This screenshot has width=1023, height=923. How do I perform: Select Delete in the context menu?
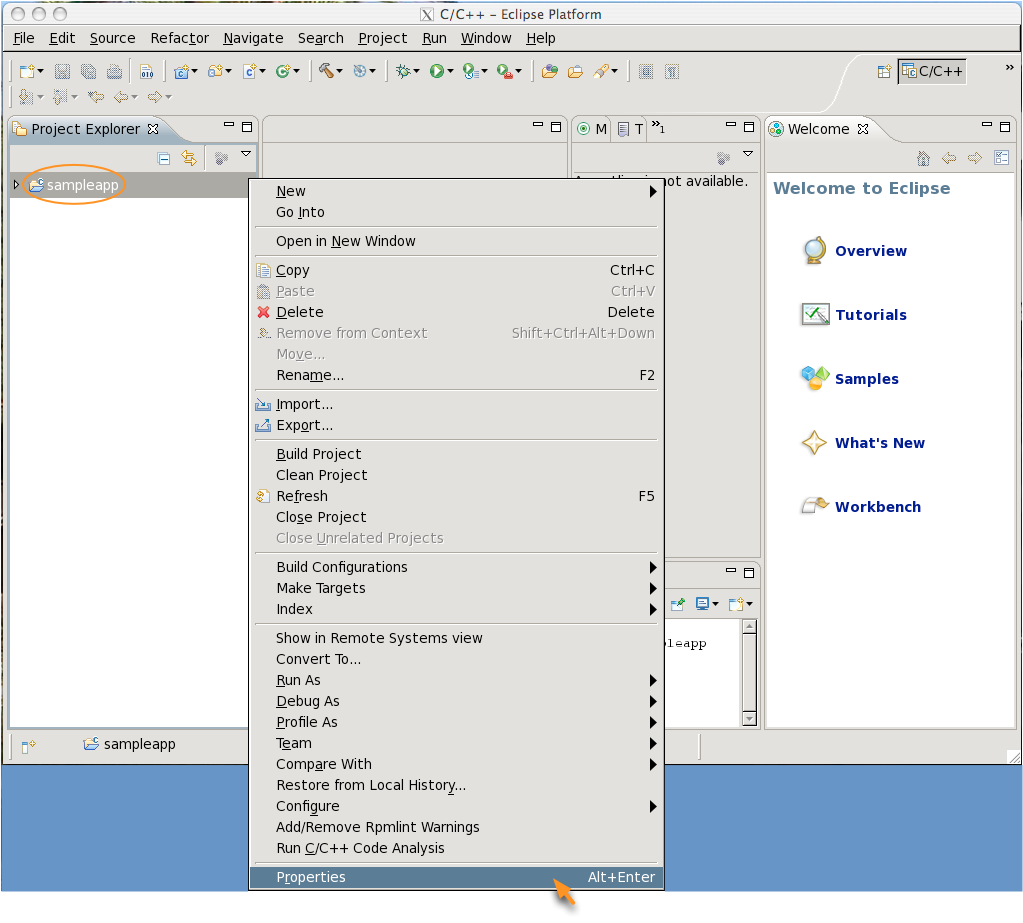[457, 312]
